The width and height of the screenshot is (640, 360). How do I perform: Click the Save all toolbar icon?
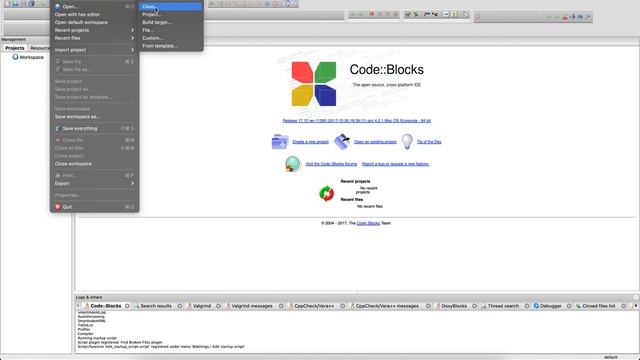point(31,4)
